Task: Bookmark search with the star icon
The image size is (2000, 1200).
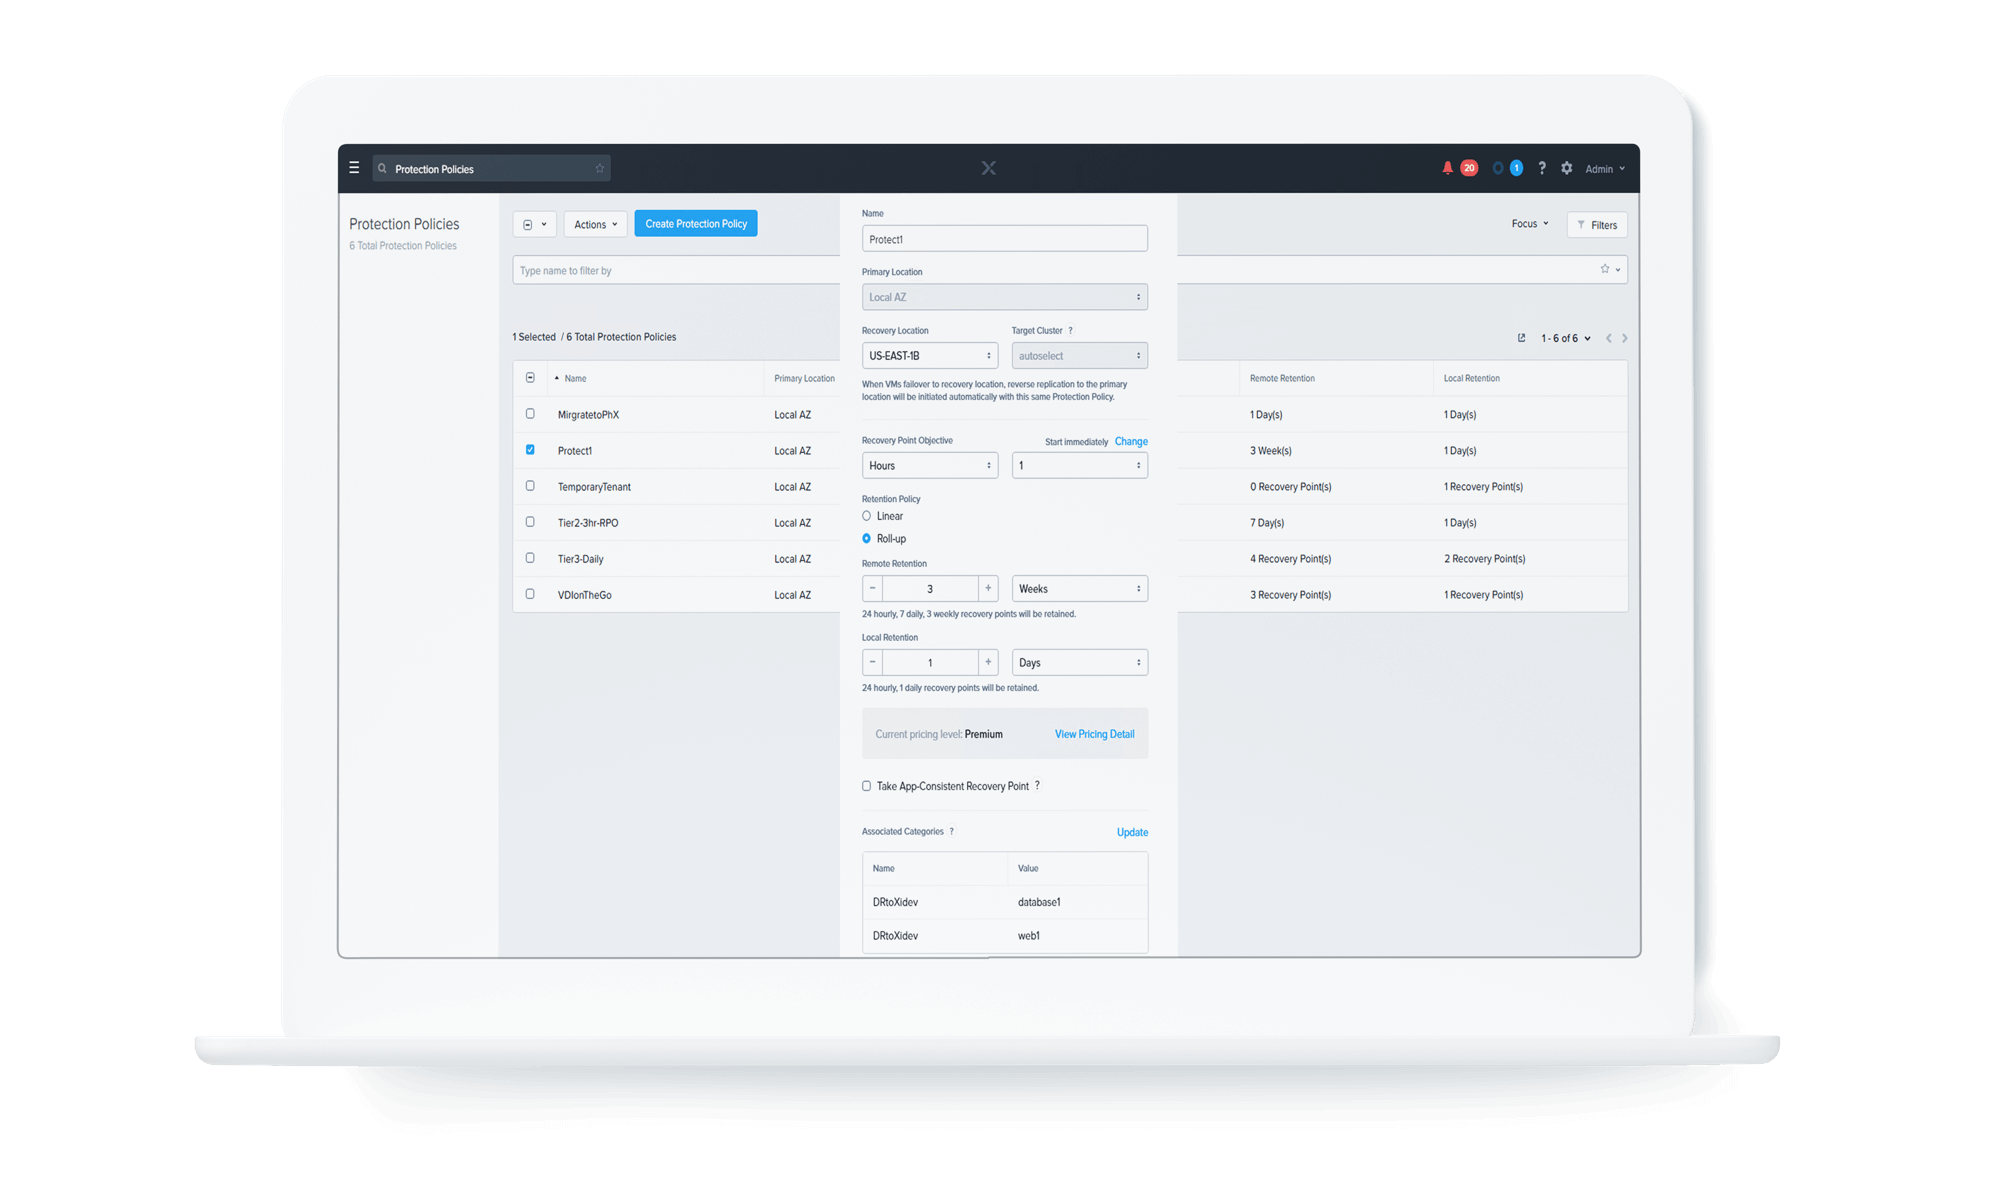Action: 600,168
